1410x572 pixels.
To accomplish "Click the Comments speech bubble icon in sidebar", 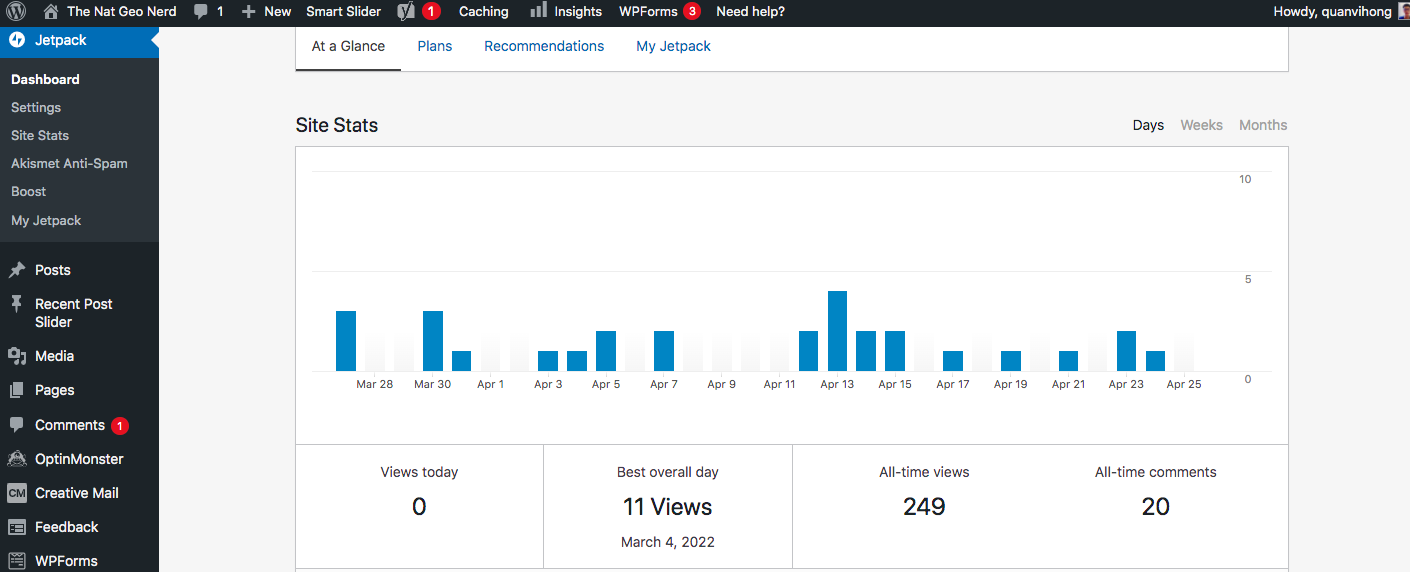I will tap(17, 425).
